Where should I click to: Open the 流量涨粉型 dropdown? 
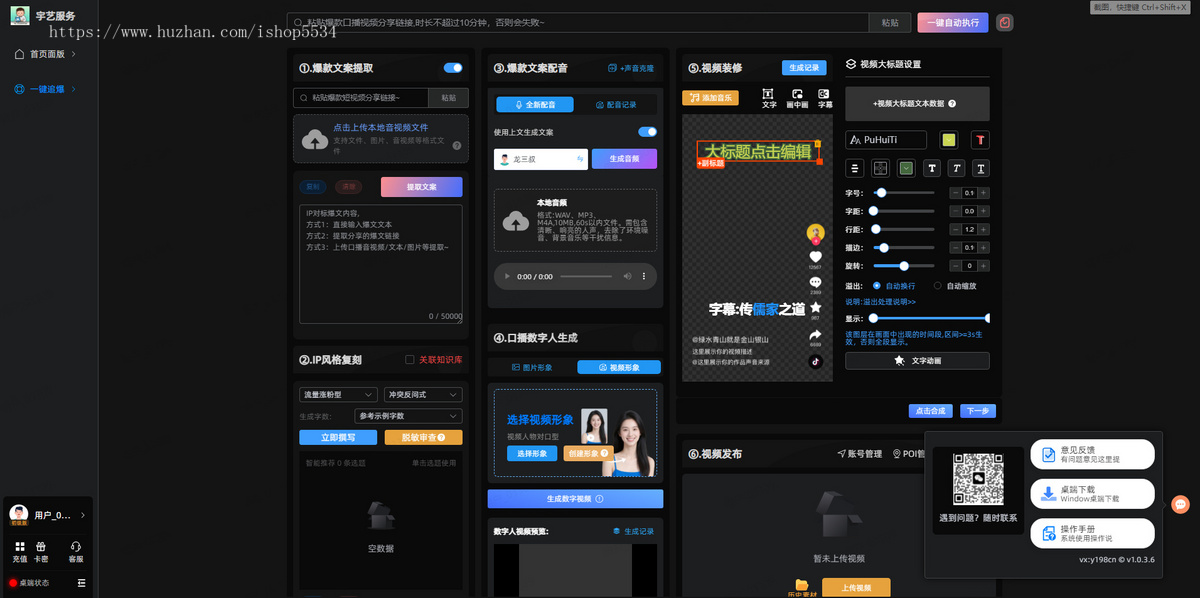pos(338,395)
